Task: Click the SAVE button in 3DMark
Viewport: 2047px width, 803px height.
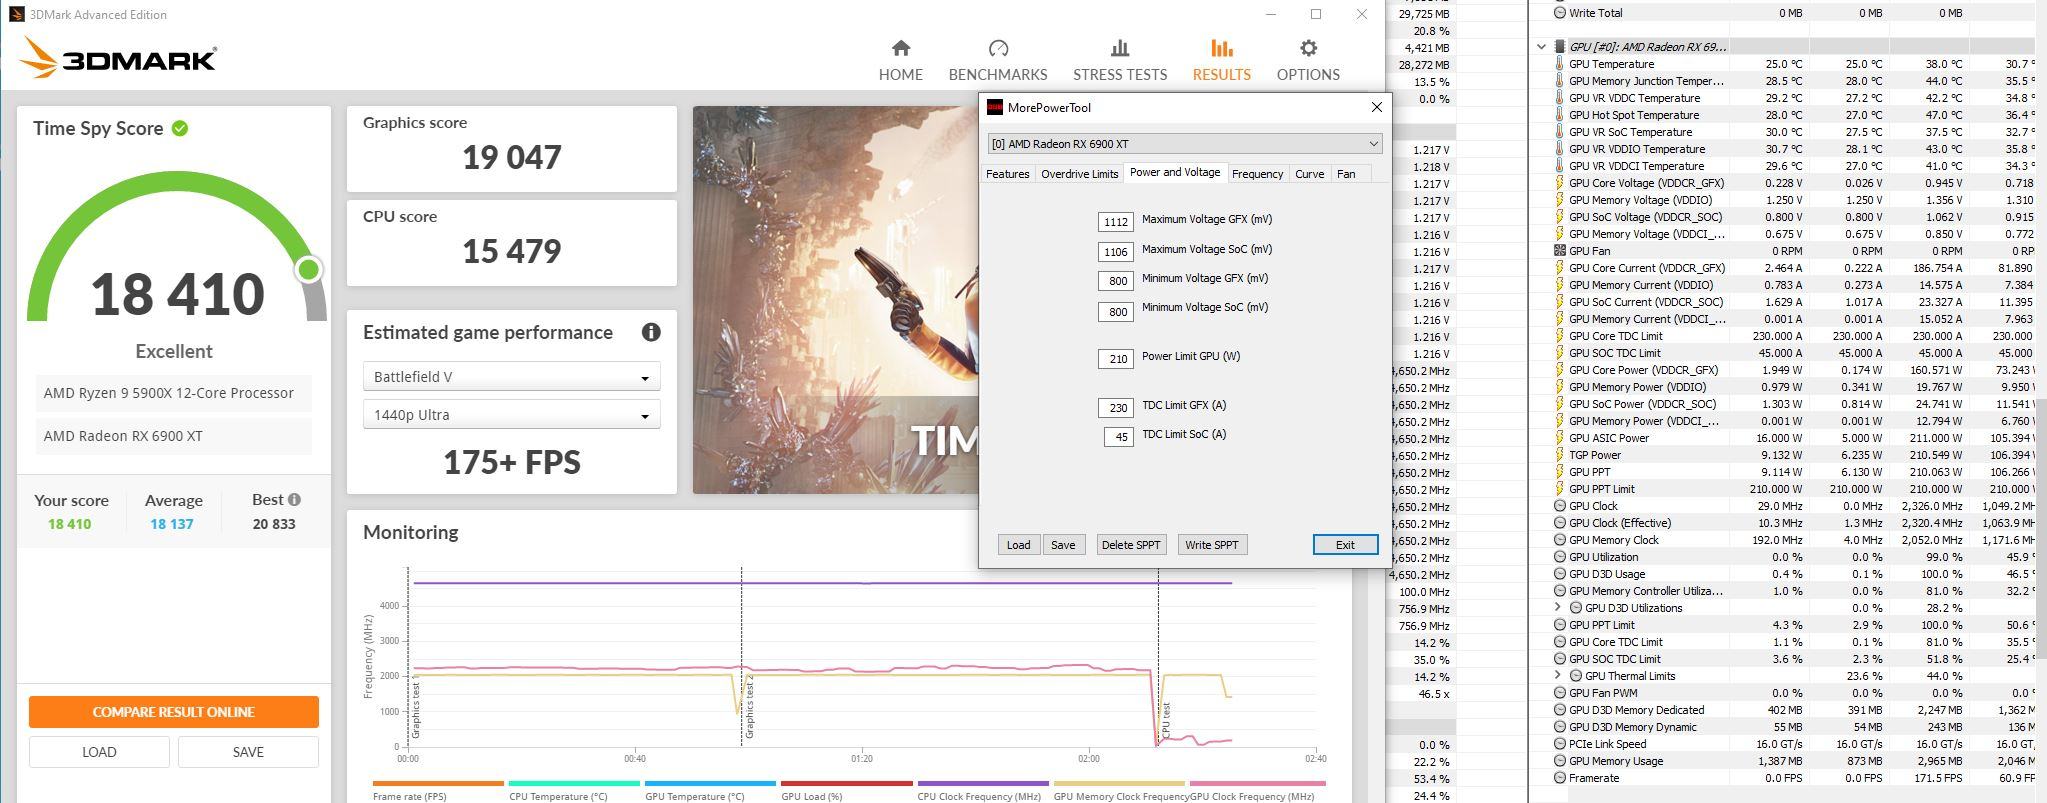Action: point(248,752)
